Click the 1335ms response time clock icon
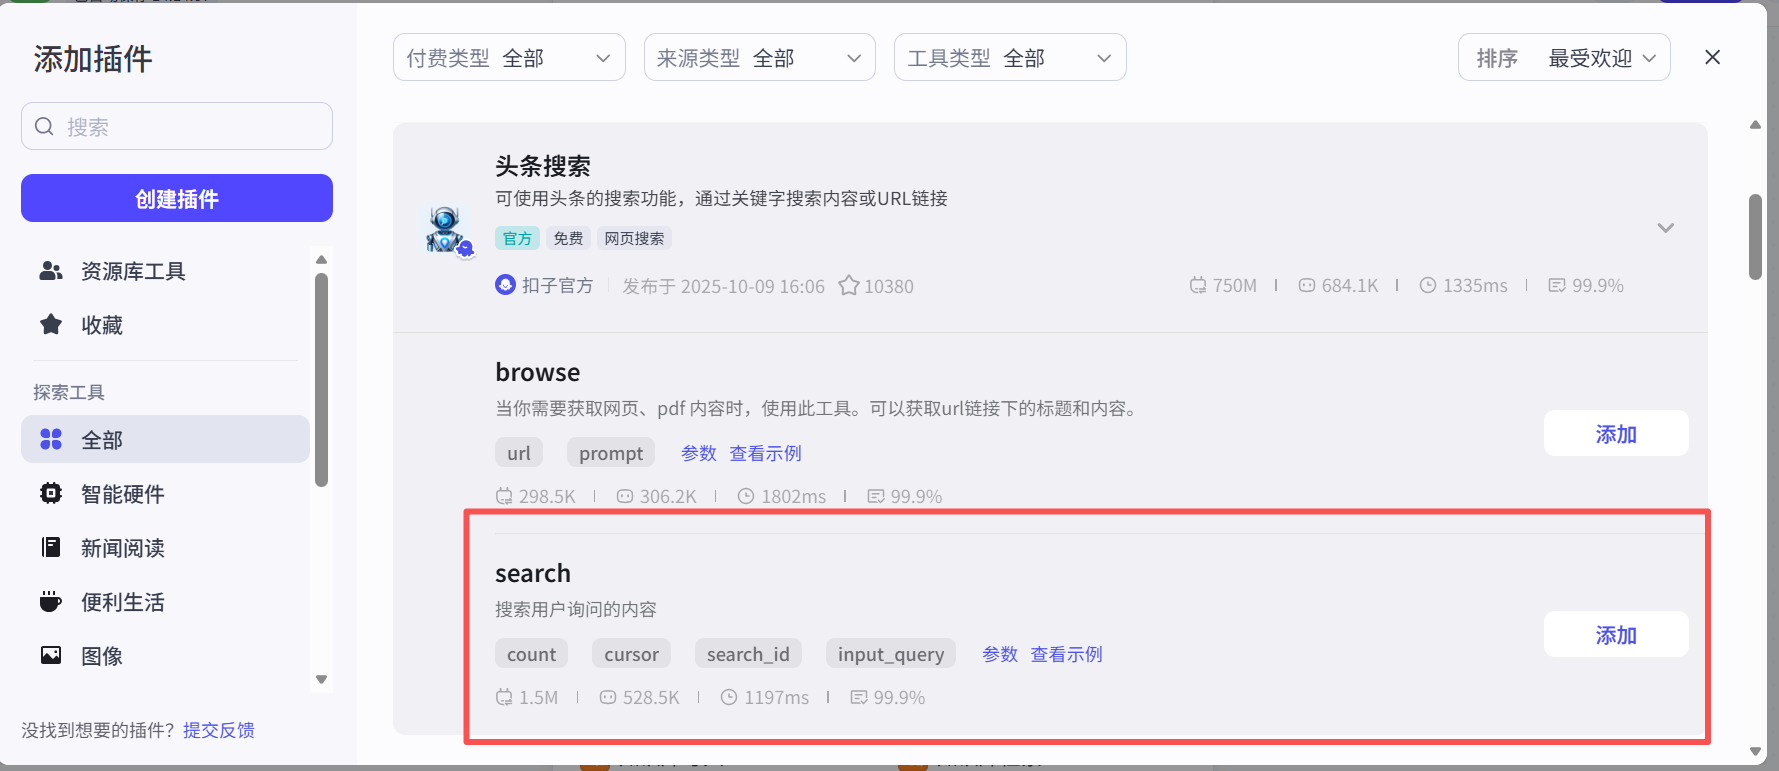The width and height of the screenshot is (1779, 771). pyautogui.click(x=1428, y=285)
